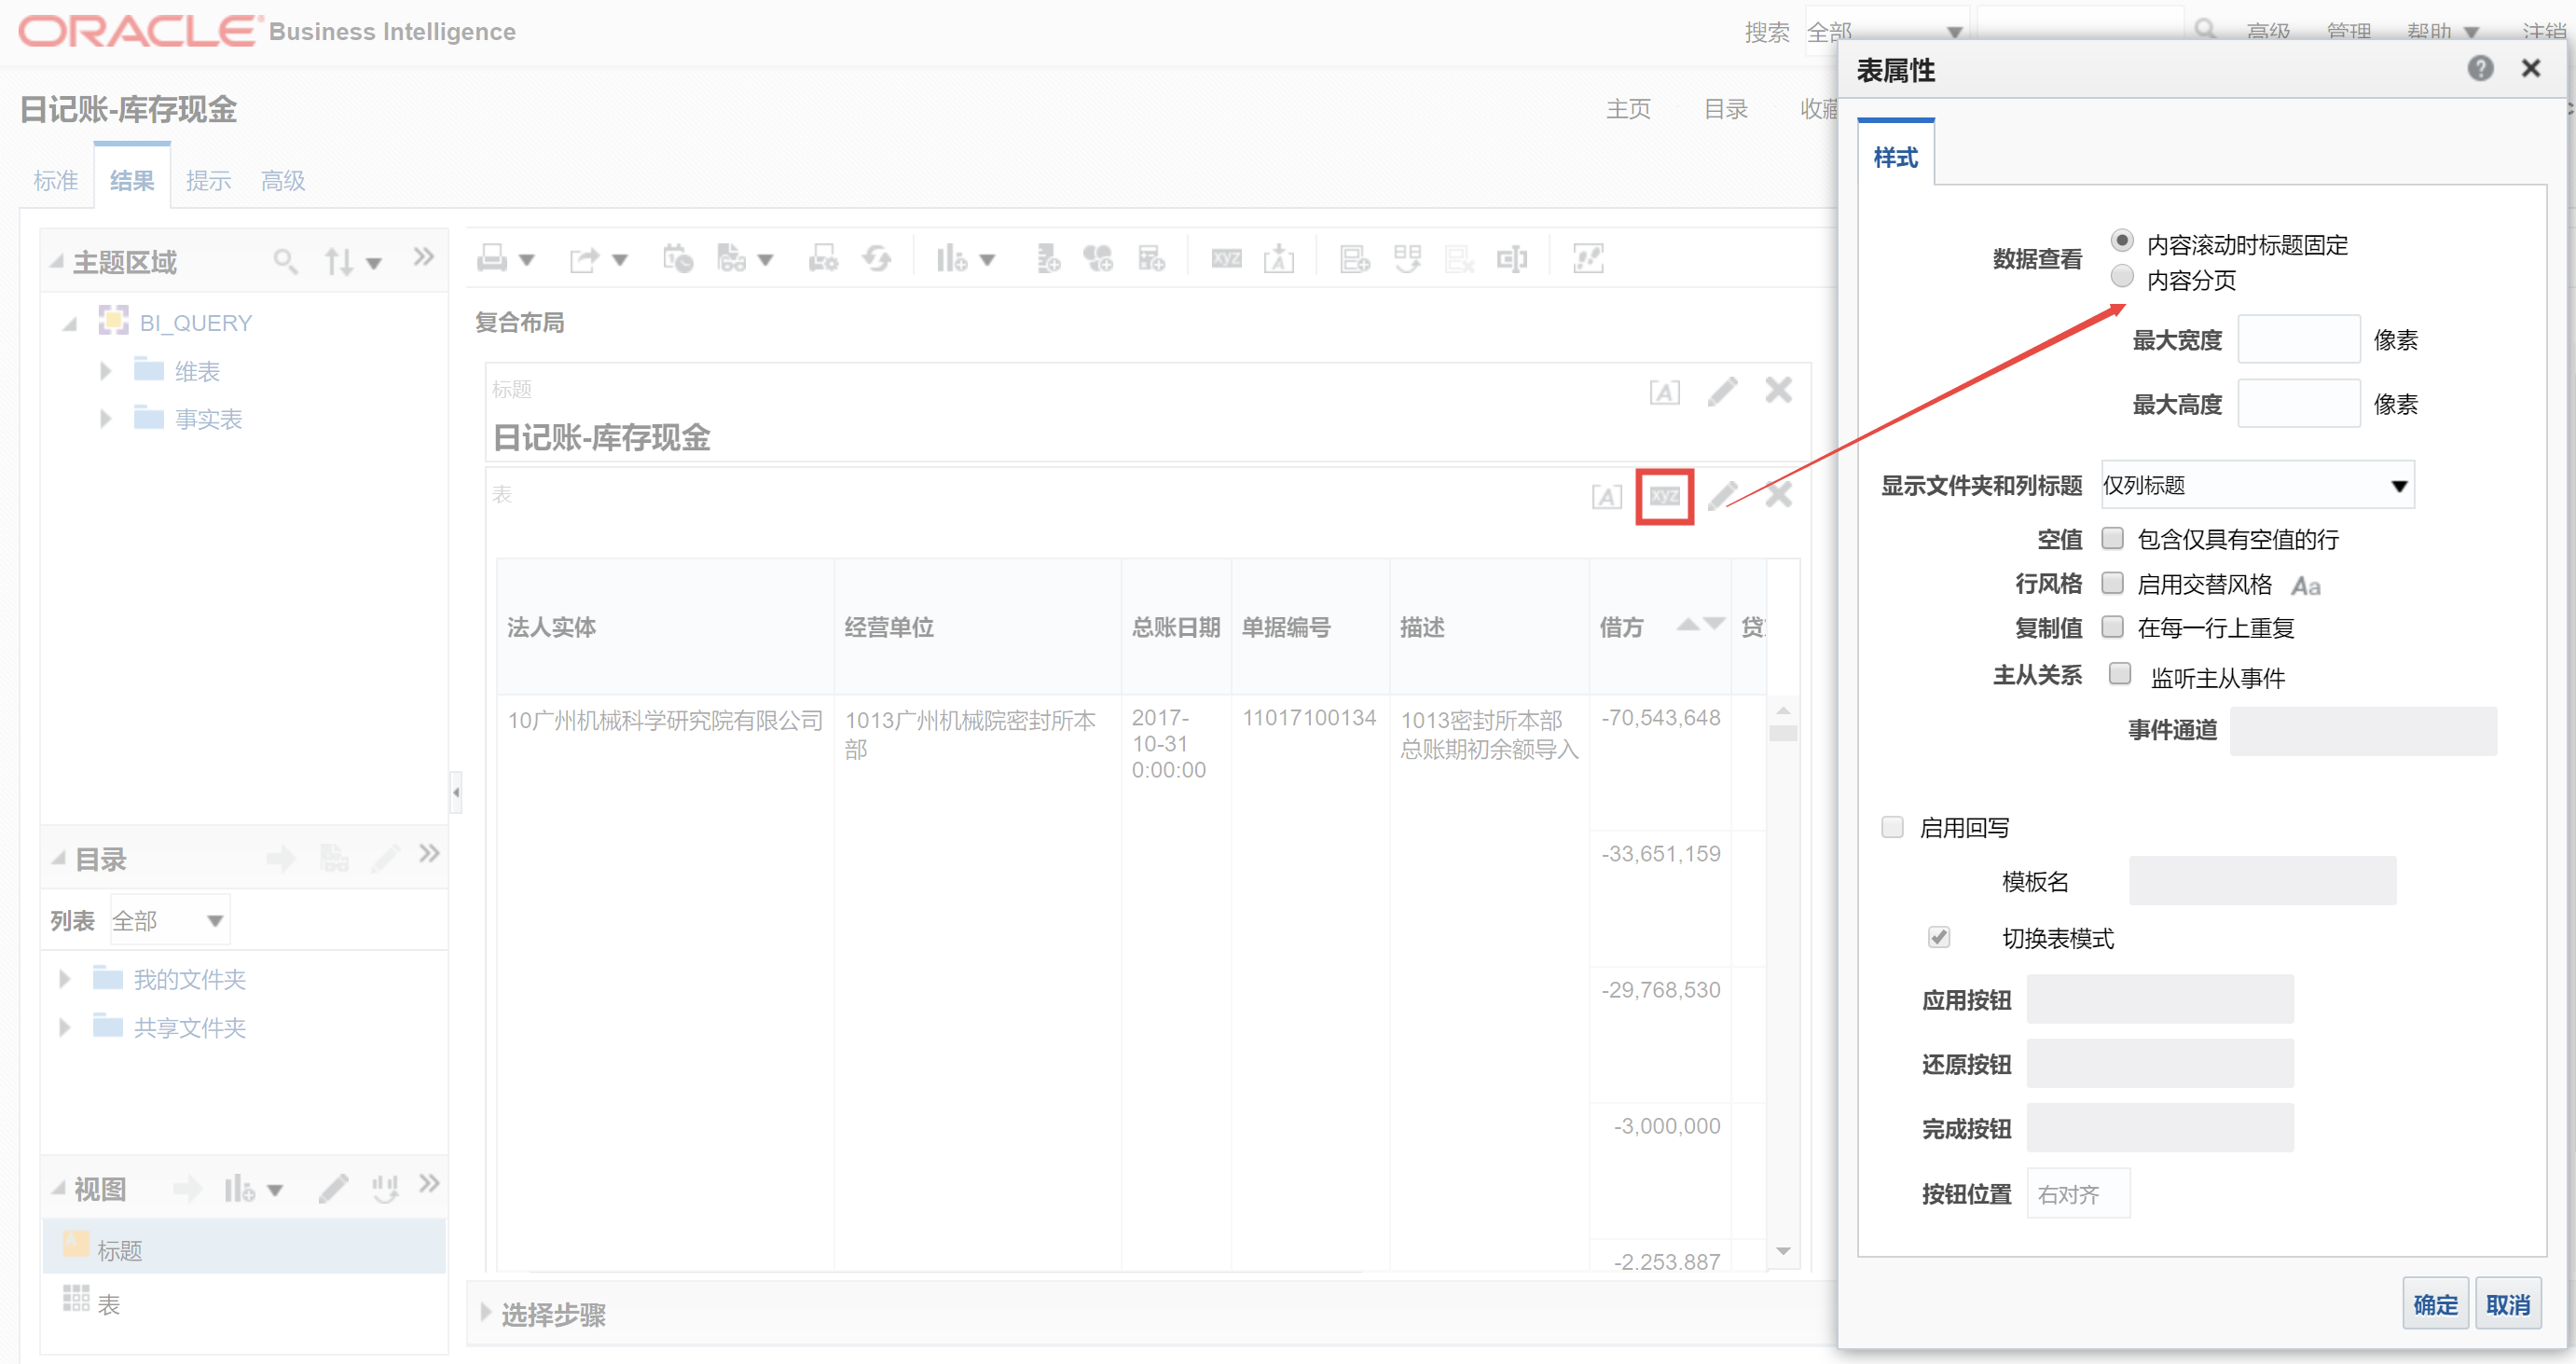
Task: Click the table's vertical scrollbar down arrow
Action: coord(1782,1251)
